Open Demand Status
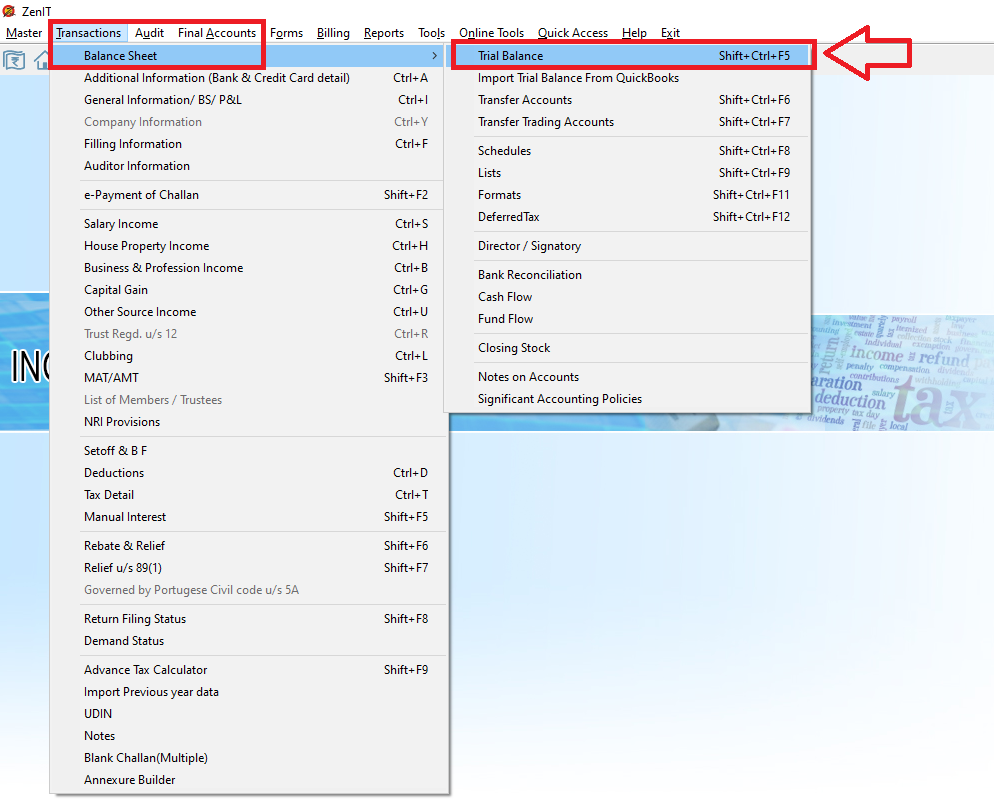Image resolution: width=994 pixels, height=811 pixels. pyautogui.click(x=248, y=641)
